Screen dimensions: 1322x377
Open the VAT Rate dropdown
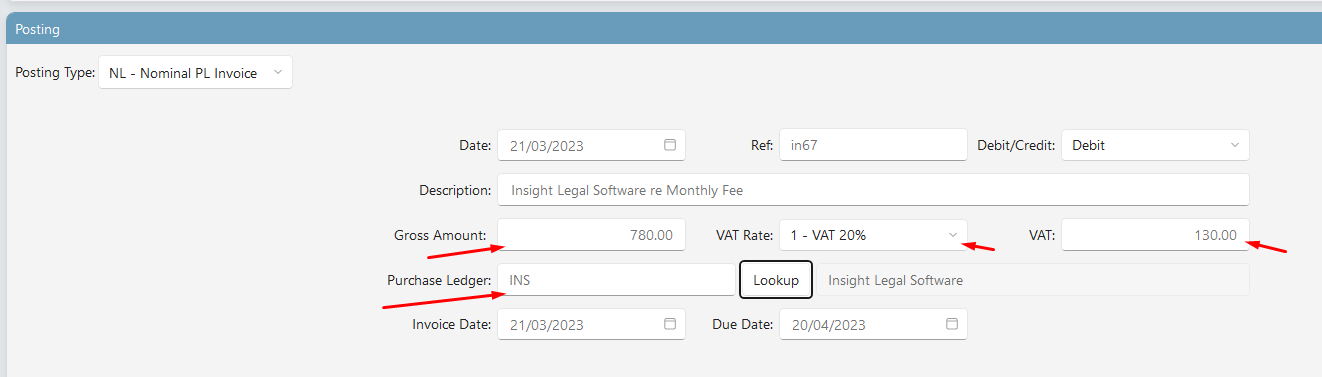point(873,235)
